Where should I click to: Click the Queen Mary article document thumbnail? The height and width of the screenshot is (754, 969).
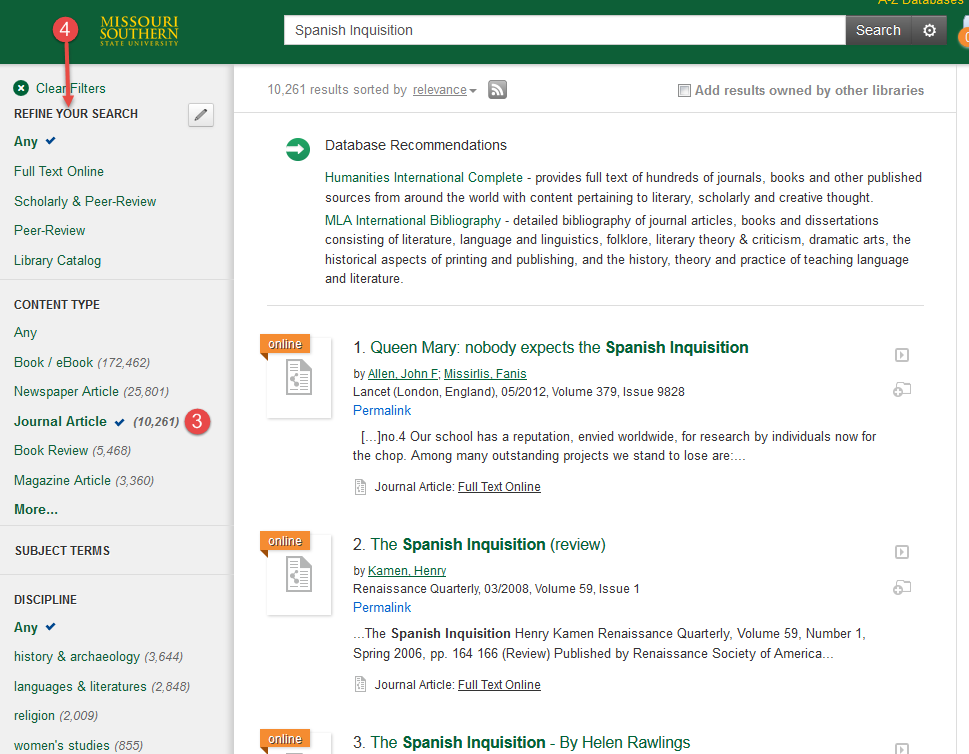(x=299, y=378)
